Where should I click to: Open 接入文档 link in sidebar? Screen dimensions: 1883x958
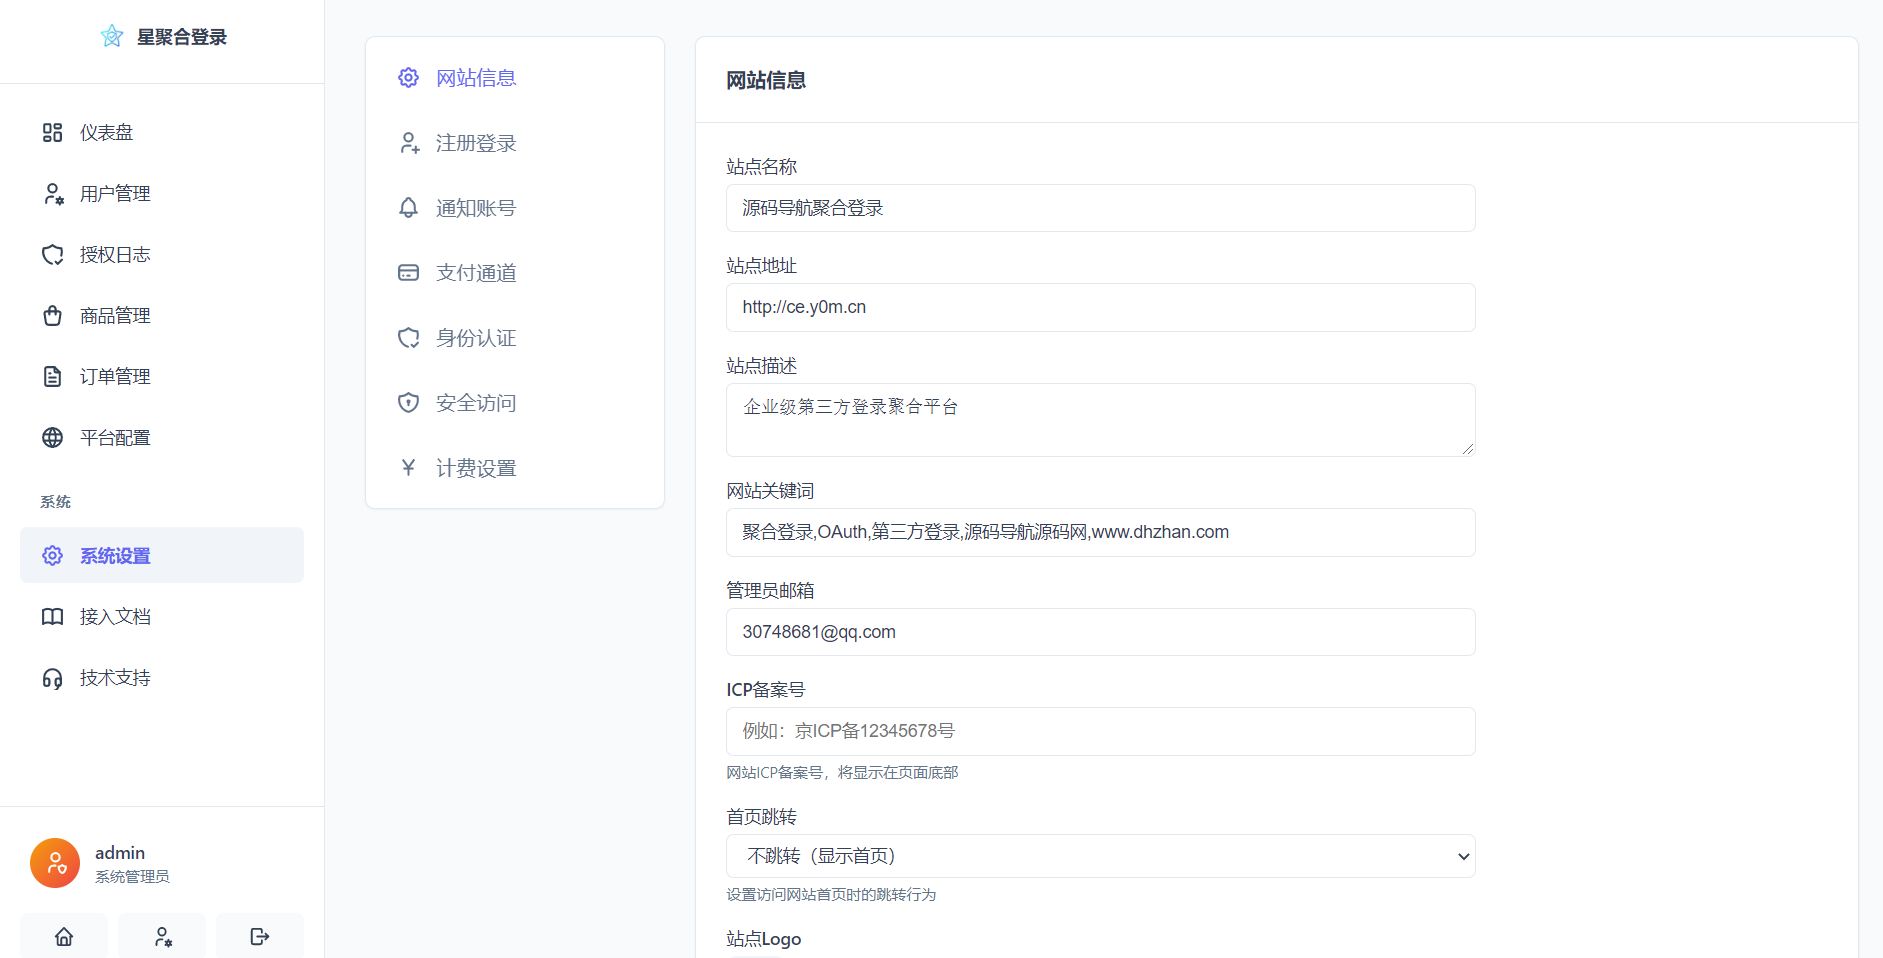tap(114, 617)
